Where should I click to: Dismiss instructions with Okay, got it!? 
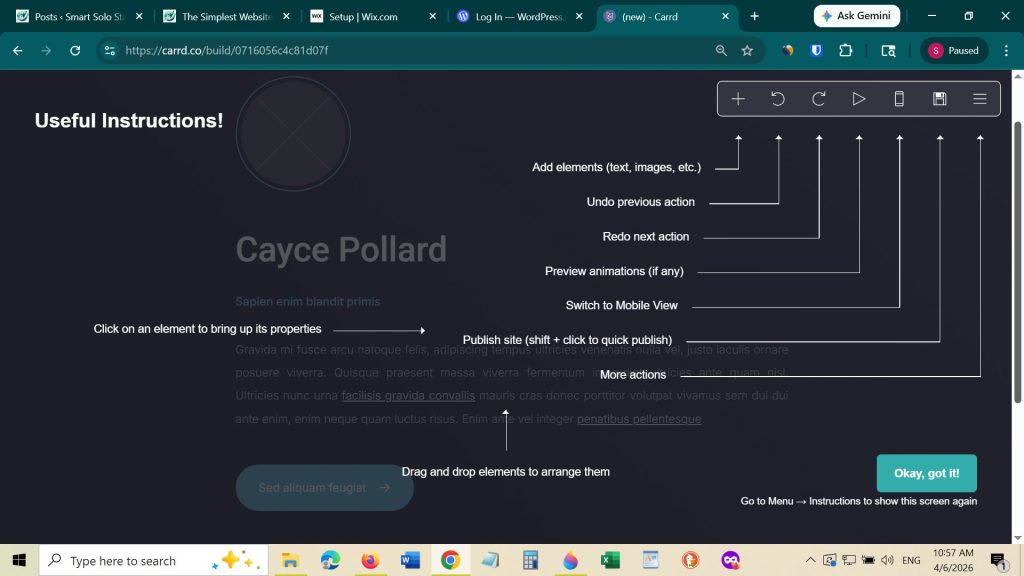click(x=926, y=473)
